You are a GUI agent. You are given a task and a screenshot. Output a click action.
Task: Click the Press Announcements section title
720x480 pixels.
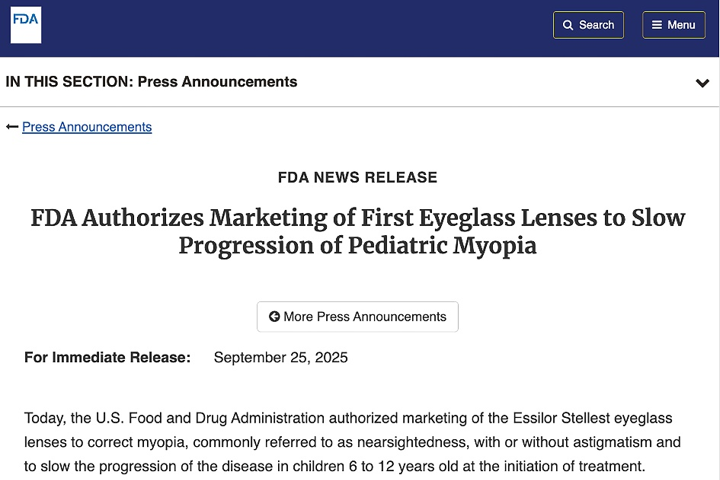coord(218,82)
